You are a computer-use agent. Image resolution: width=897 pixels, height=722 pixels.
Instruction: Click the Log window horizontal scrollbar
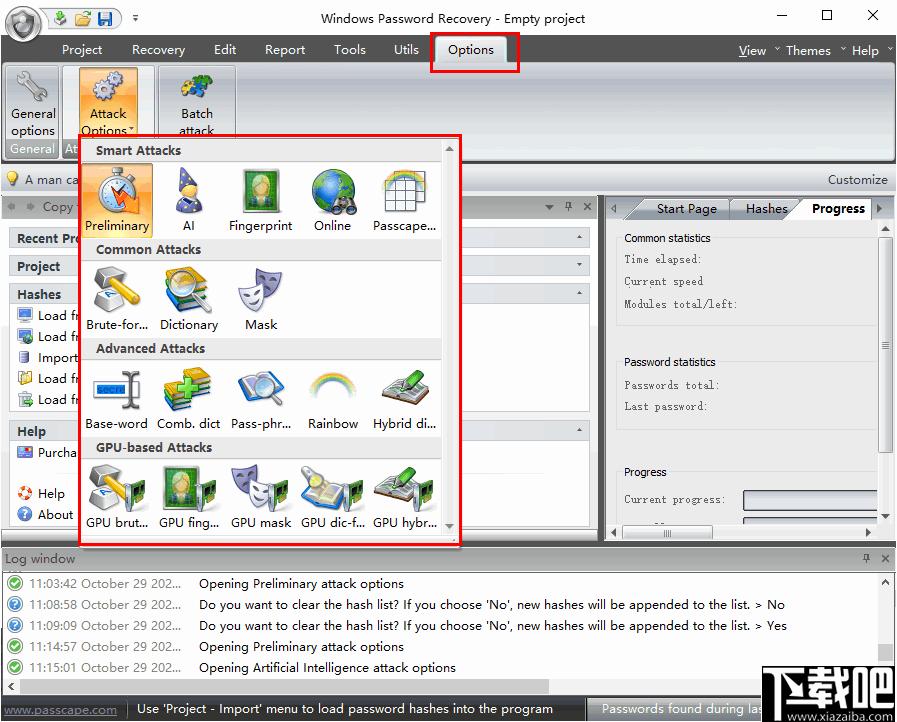tap(284, 685)
